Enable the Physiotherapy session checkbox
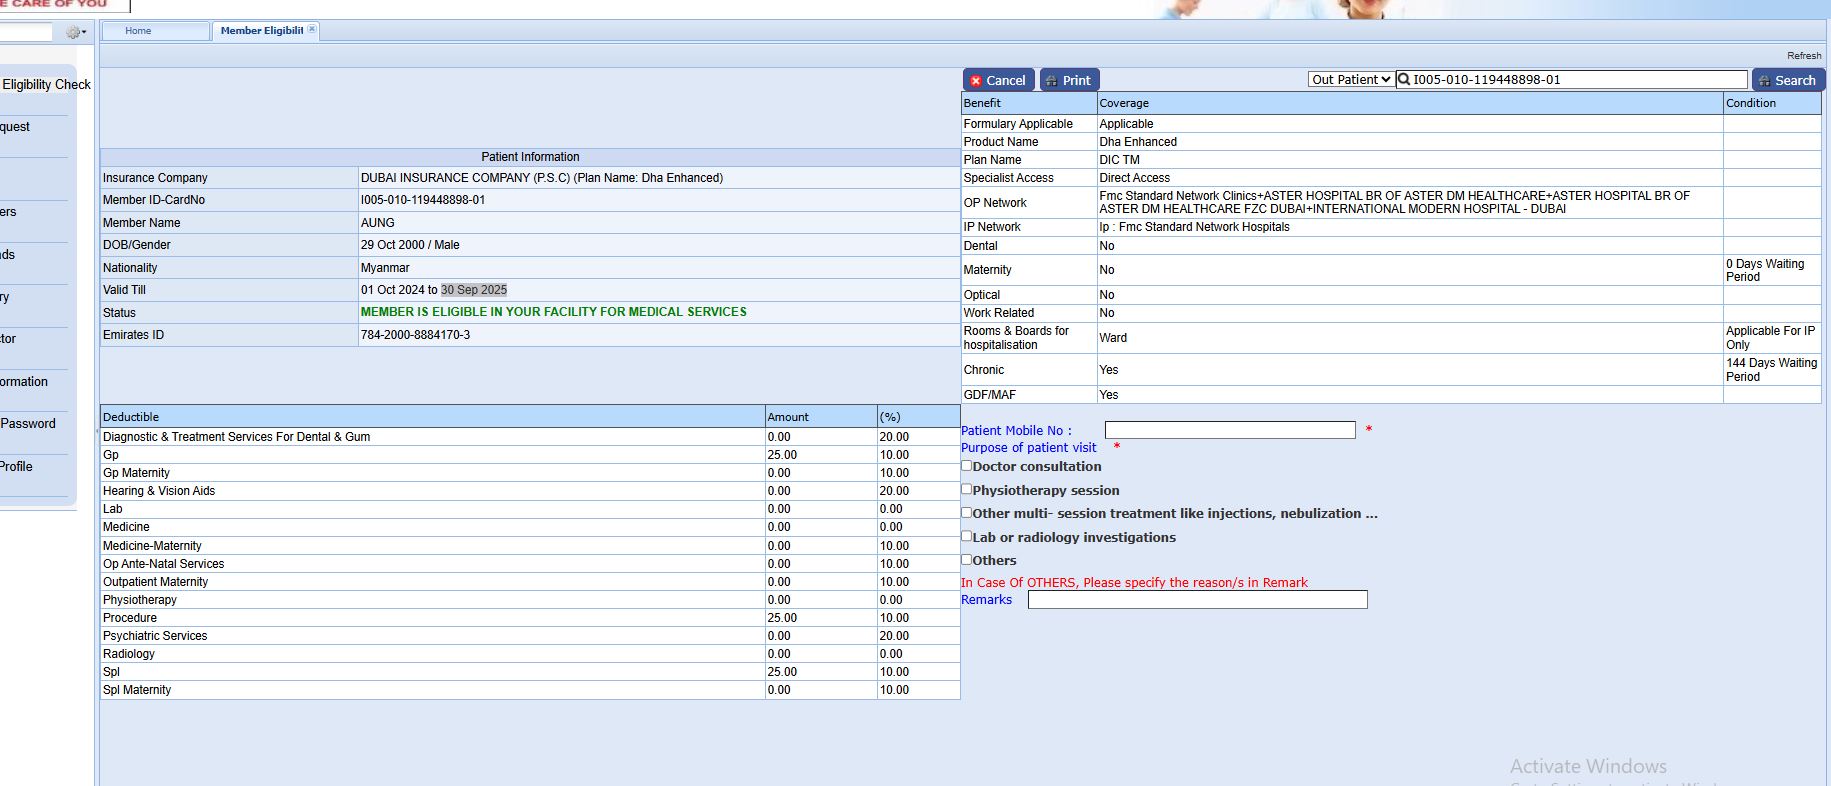This screenshot has width=1831, height=786. click(967, 490)
